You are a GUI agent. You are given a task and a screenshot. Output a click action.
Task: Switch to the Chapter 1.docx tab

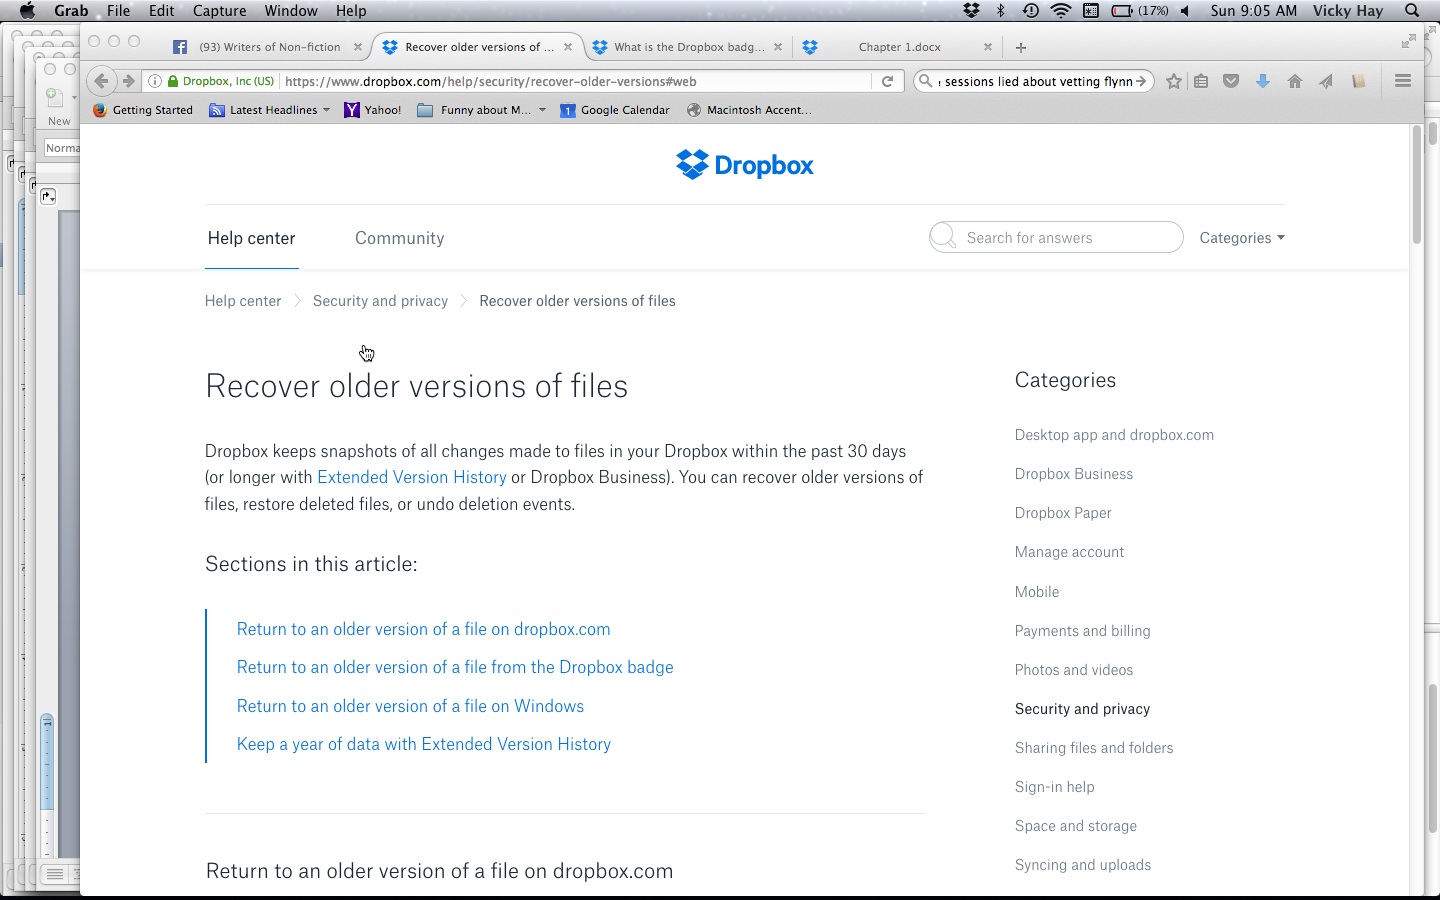click(899, 47)
